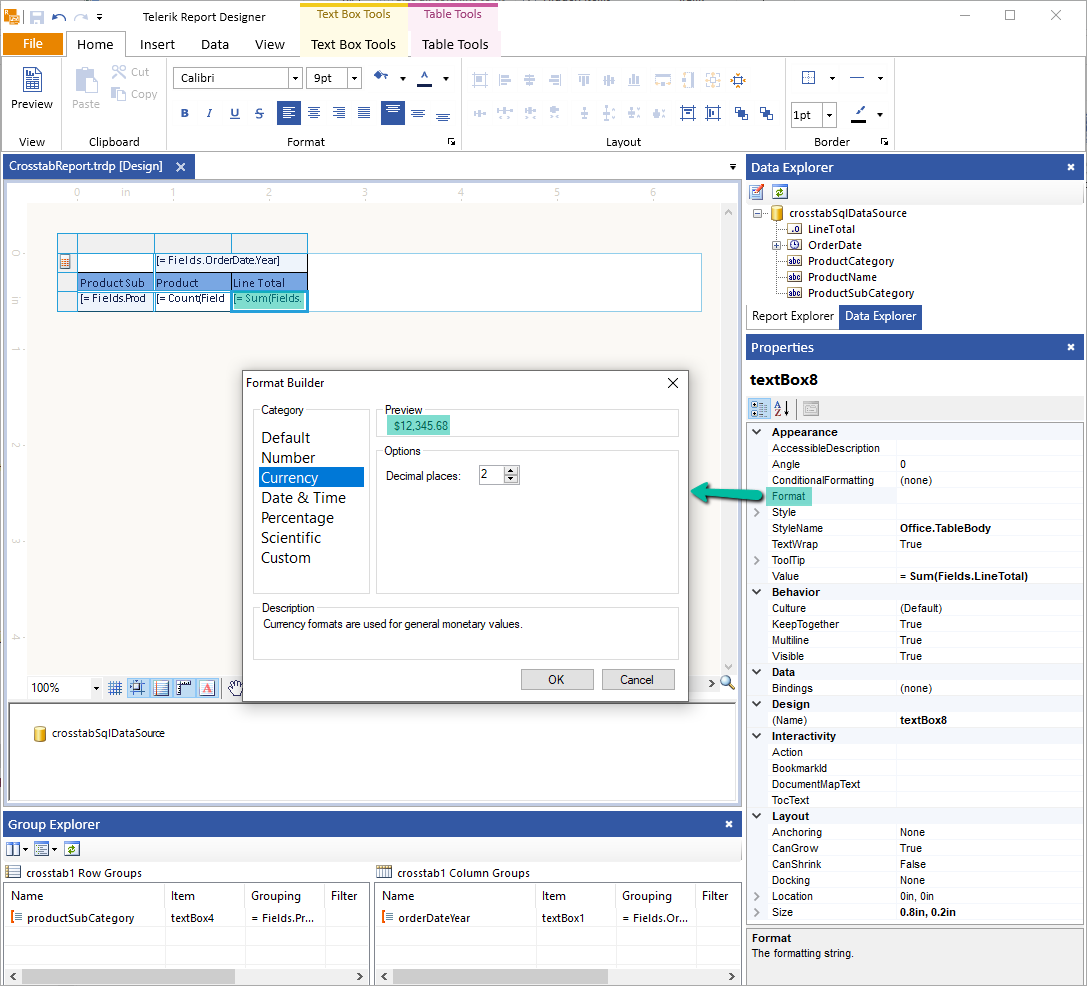Click OK in the Format Builder dialog

[x=557, y=679]
